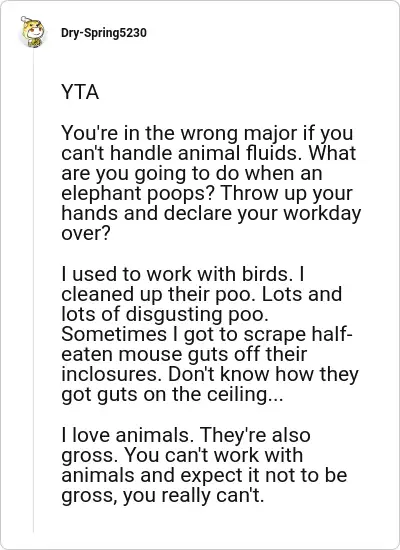Click the line "You're in the wrong major if you"
Screen dimensions: 400x550
tap(207, 134)
